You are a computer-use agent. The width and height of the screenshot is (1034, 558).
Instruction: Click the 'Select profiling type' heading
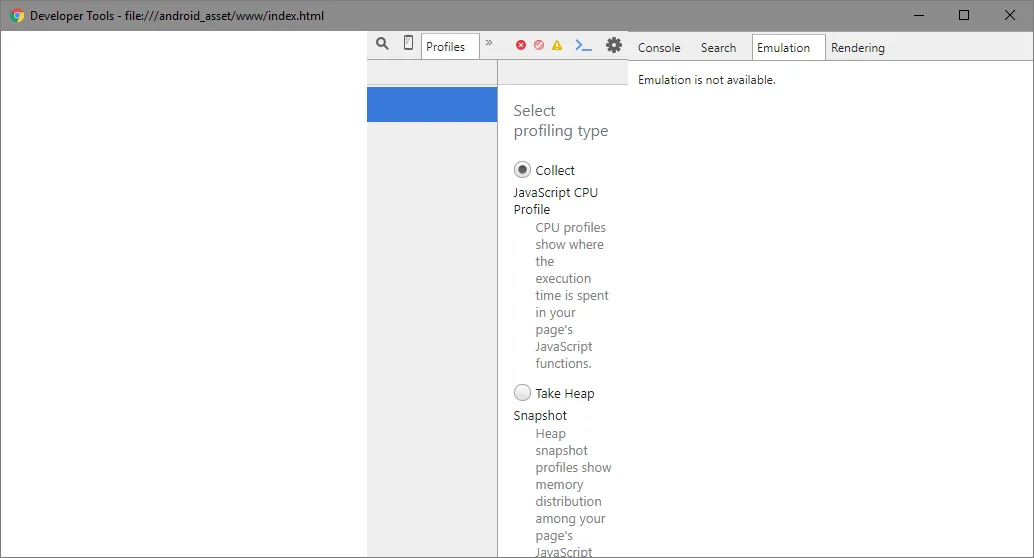[x=561, y=121]
